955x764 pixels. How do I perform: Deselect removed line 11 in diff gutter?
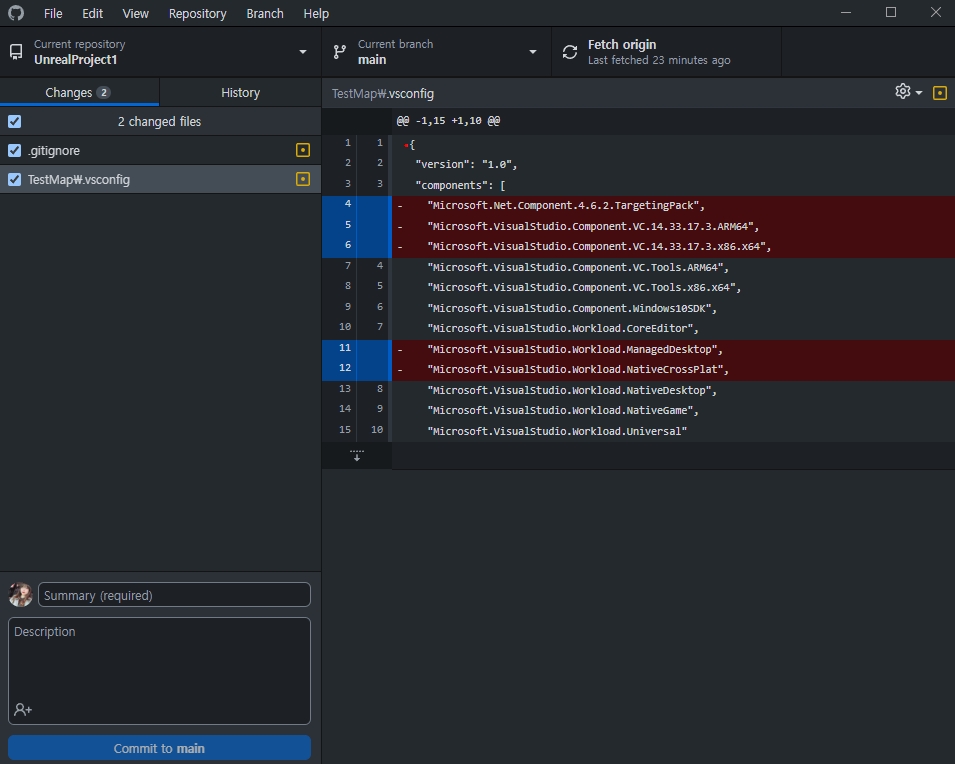357,348
